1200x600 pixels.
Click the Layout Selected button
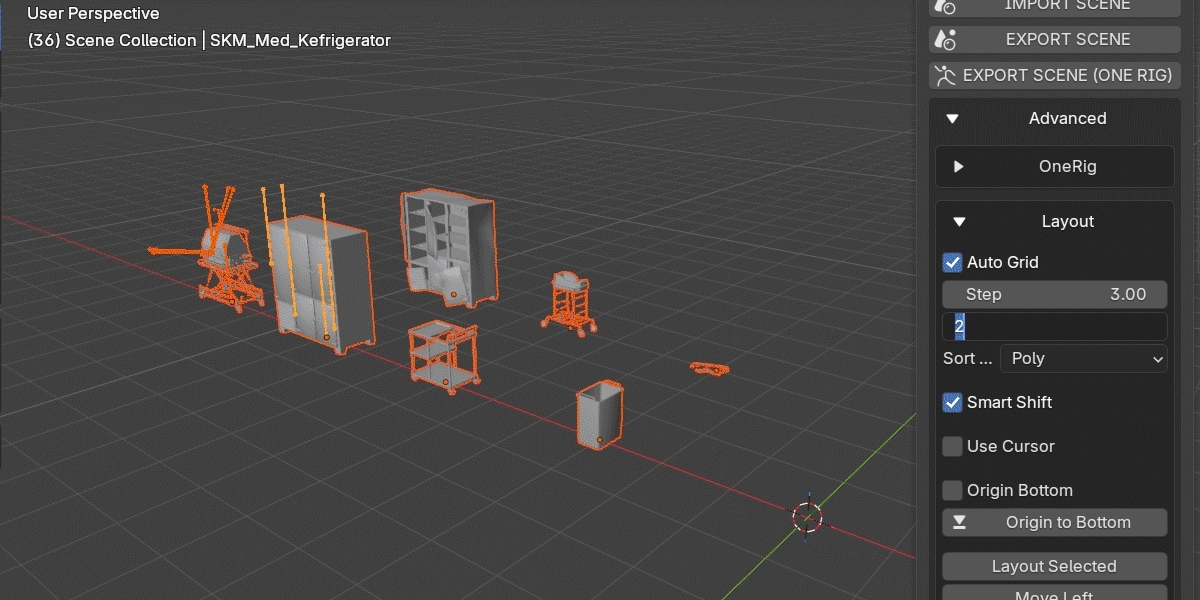[1054, 566]
